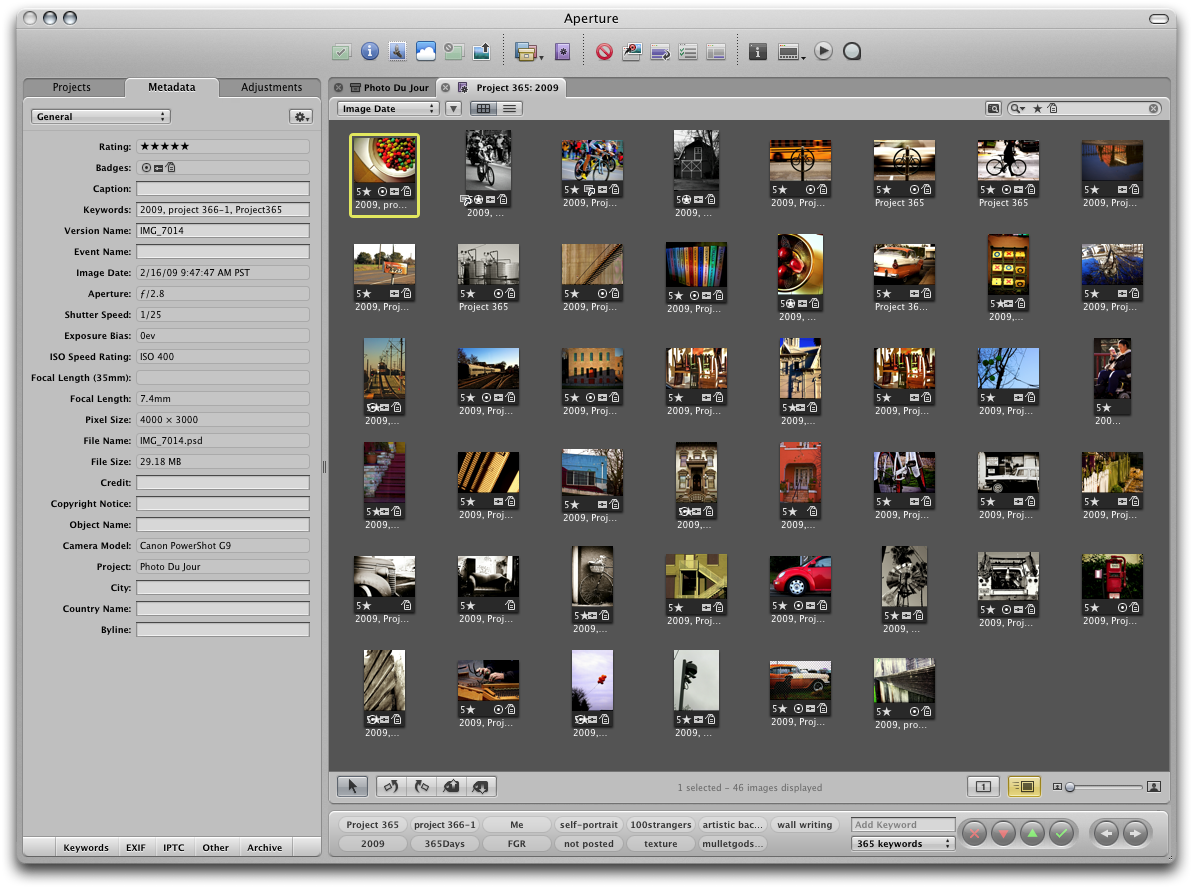Click the rotate left tool
The width and height of the screenshot is (1193, 888).
390,787
